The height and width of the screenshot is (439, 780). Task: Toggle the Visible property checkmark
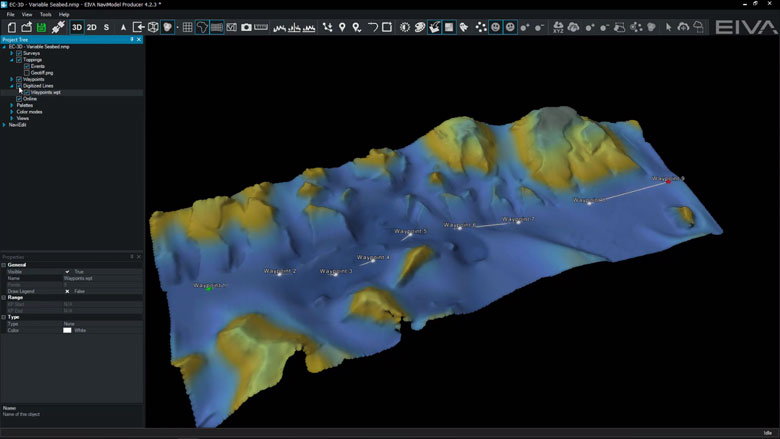point(68,271)
